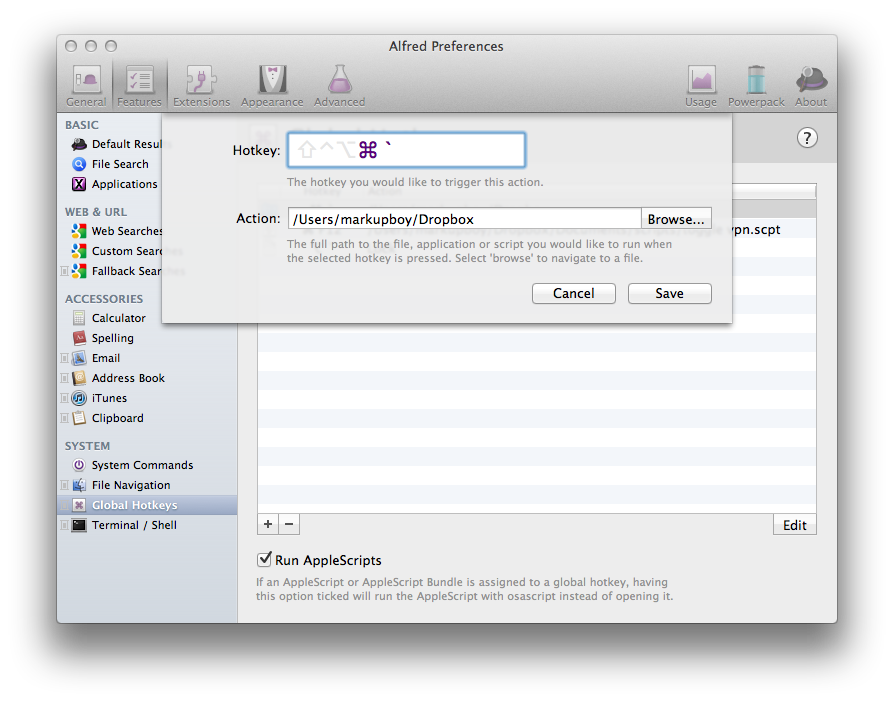Screen dimensions: 894x702
Task: Click the Address Book icon
Action: [x=79, y=378]
